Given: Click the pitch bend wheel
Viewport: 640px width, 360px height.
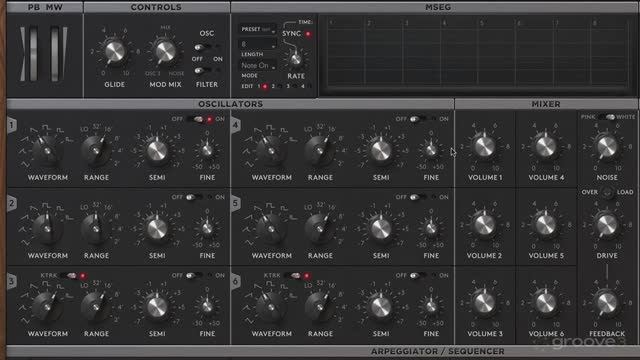Looking at the screenshot, I should (33, 53).
